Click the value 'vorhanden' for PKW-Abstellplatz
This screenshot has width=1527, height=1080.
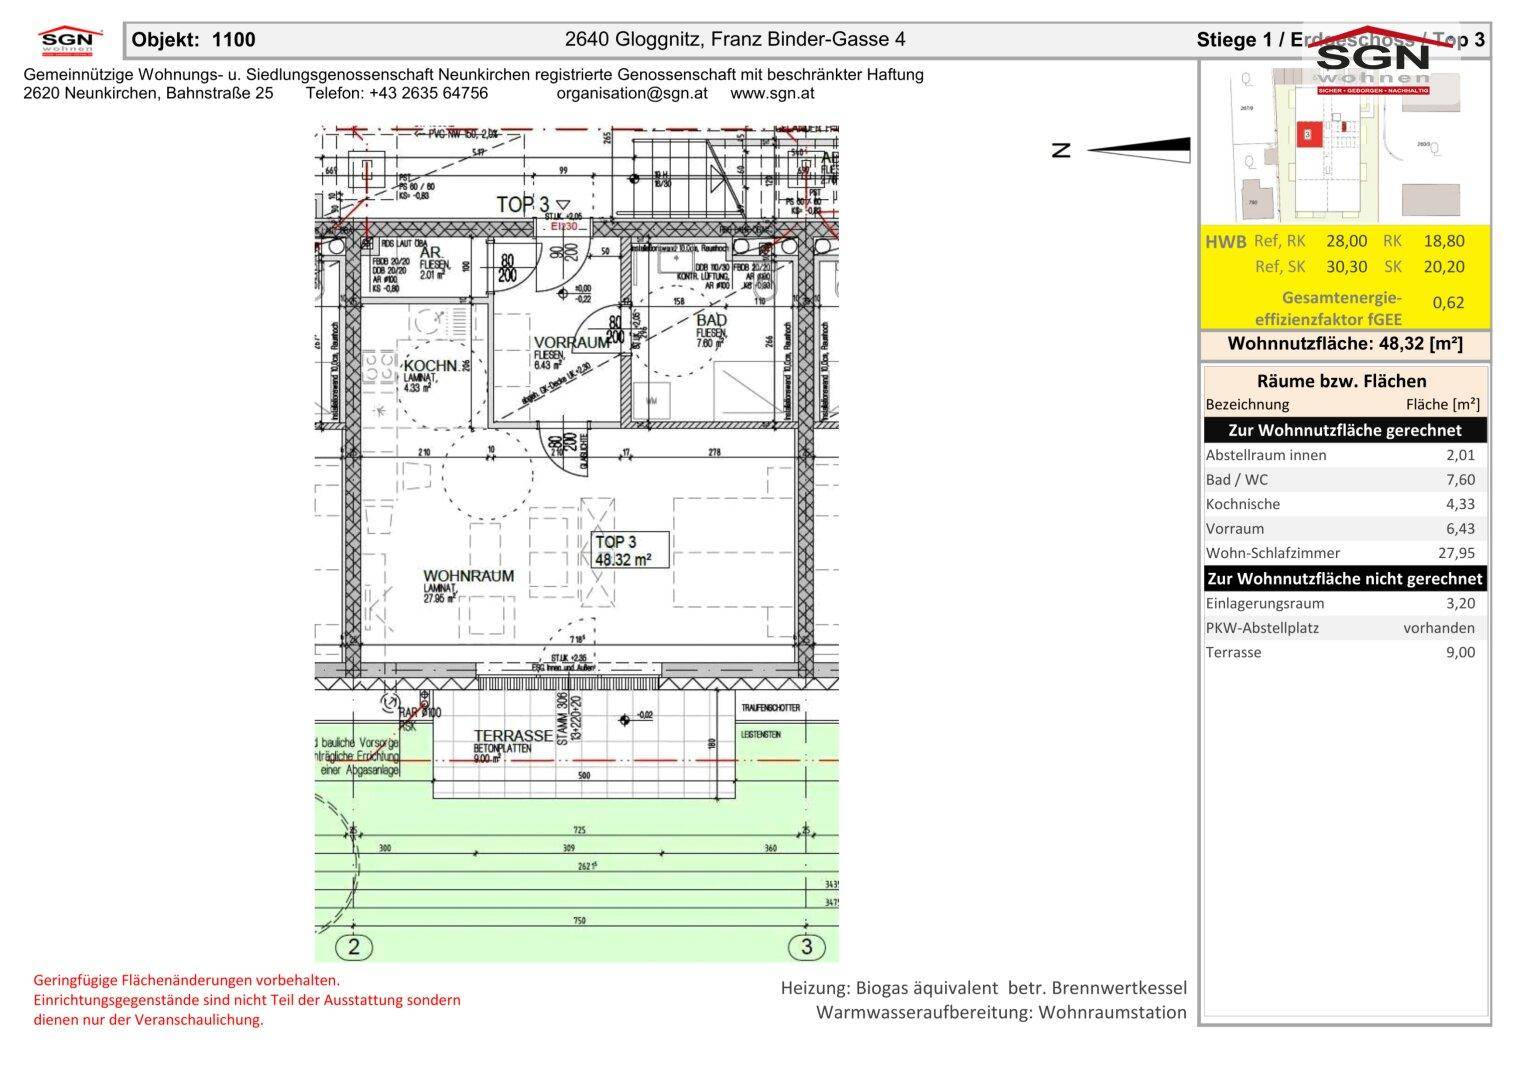coord(1439,628)
